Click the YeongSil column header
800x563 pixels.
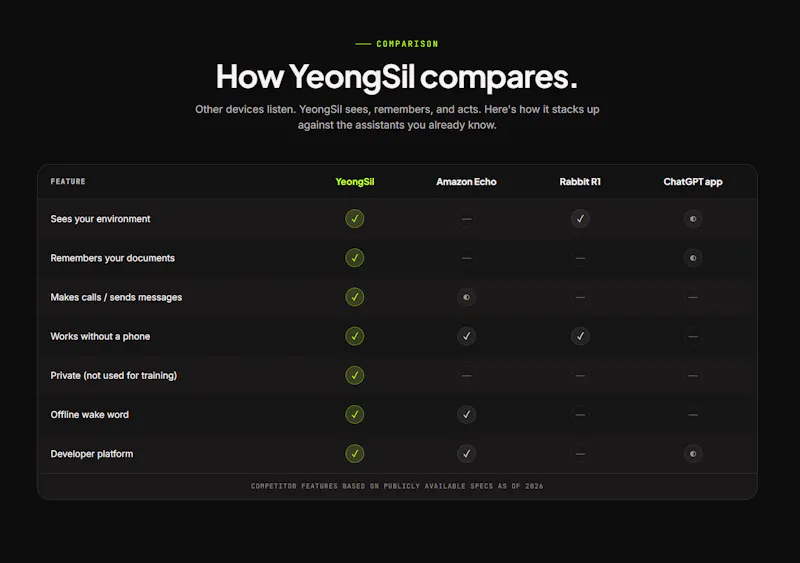click(355, 182)
